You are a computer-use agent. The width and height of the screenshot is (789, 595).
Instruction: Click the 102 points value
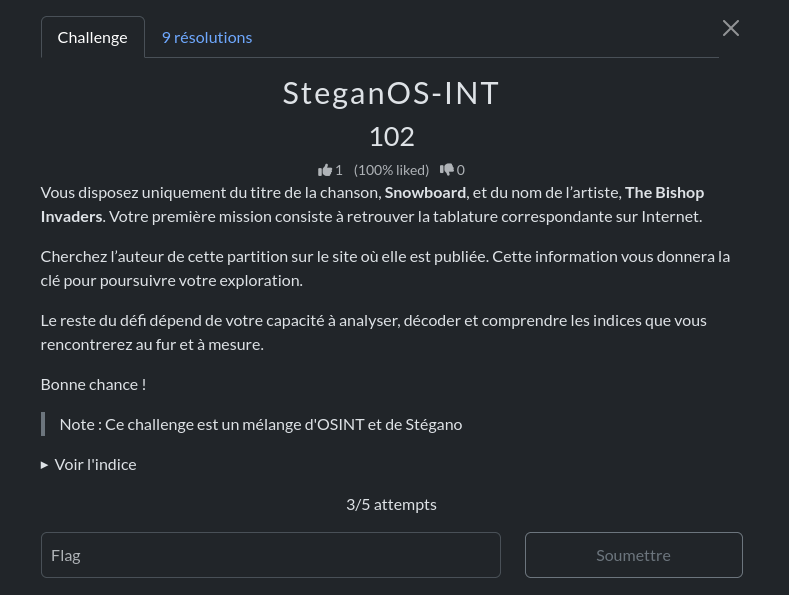click(x=391, y=136)
